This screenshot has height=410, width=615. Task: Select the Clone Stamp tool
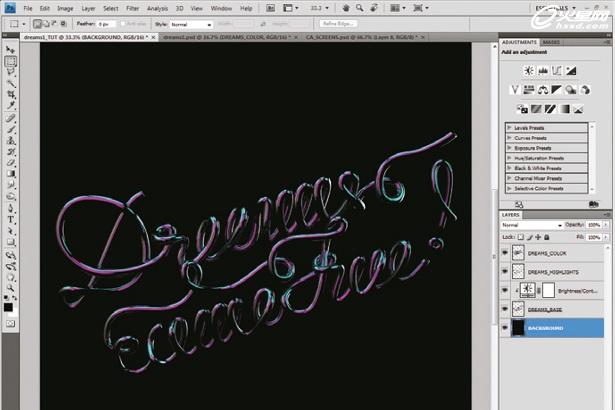click(11, 140)
